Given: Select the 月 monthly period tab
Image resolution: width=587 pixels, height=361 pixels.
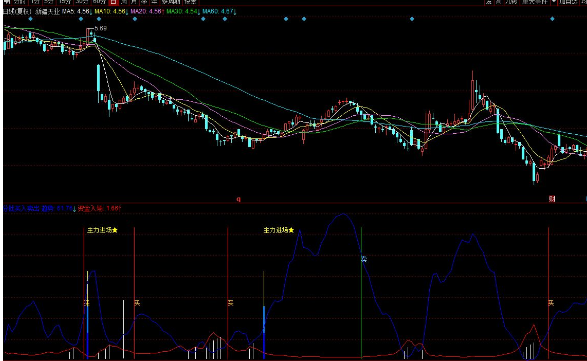Looking at the screenshot, I should click(x=134, y=2).
